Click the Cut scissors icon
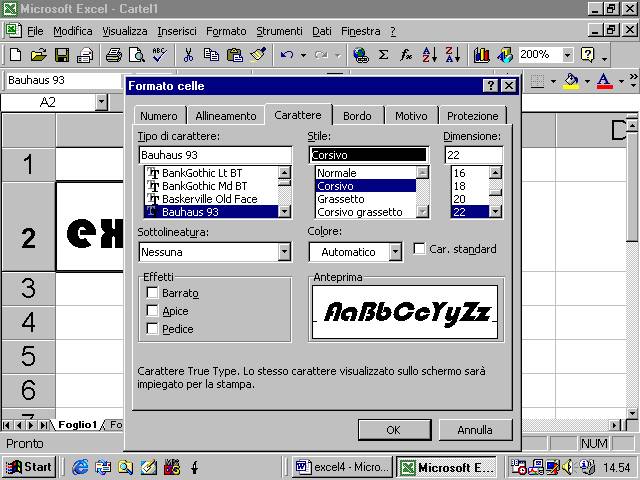 pos(188,55)
